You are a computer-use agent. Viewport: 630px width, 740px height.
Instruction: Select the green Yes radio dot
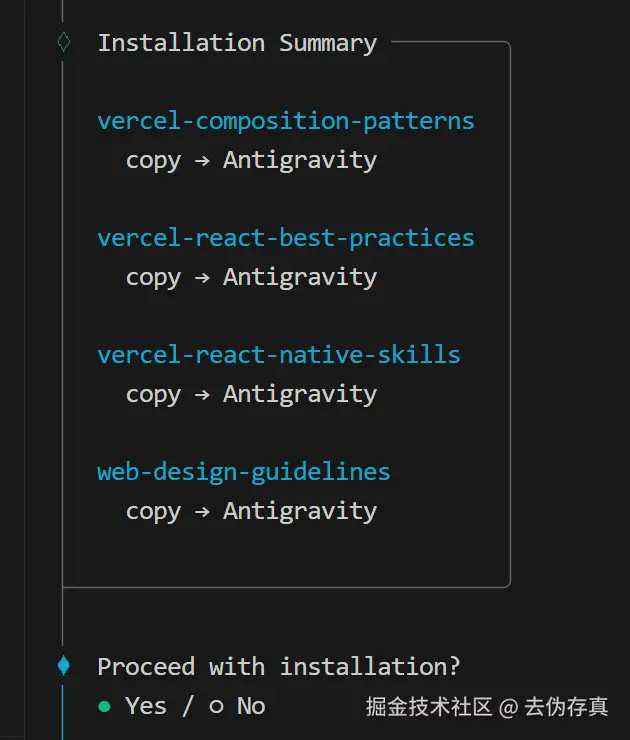pyautogui.click(x=105, y=706)
